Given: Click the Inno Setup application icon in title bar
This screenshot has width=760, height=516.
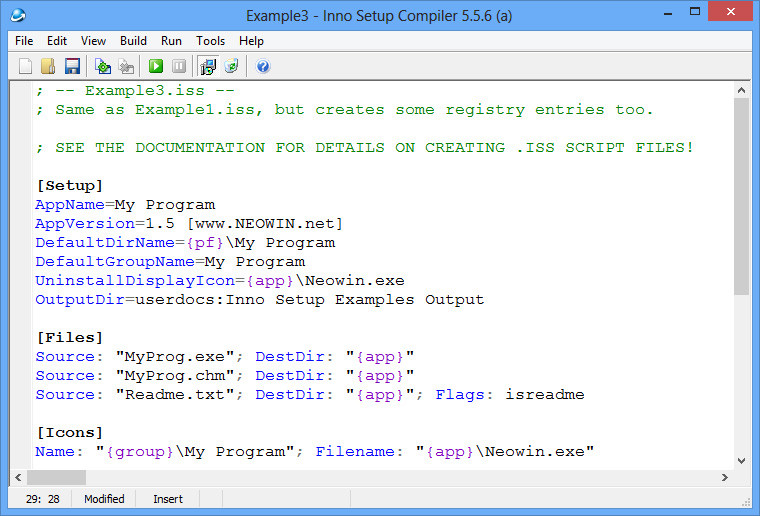Looking at the screenshot, I should coord(18,15).
